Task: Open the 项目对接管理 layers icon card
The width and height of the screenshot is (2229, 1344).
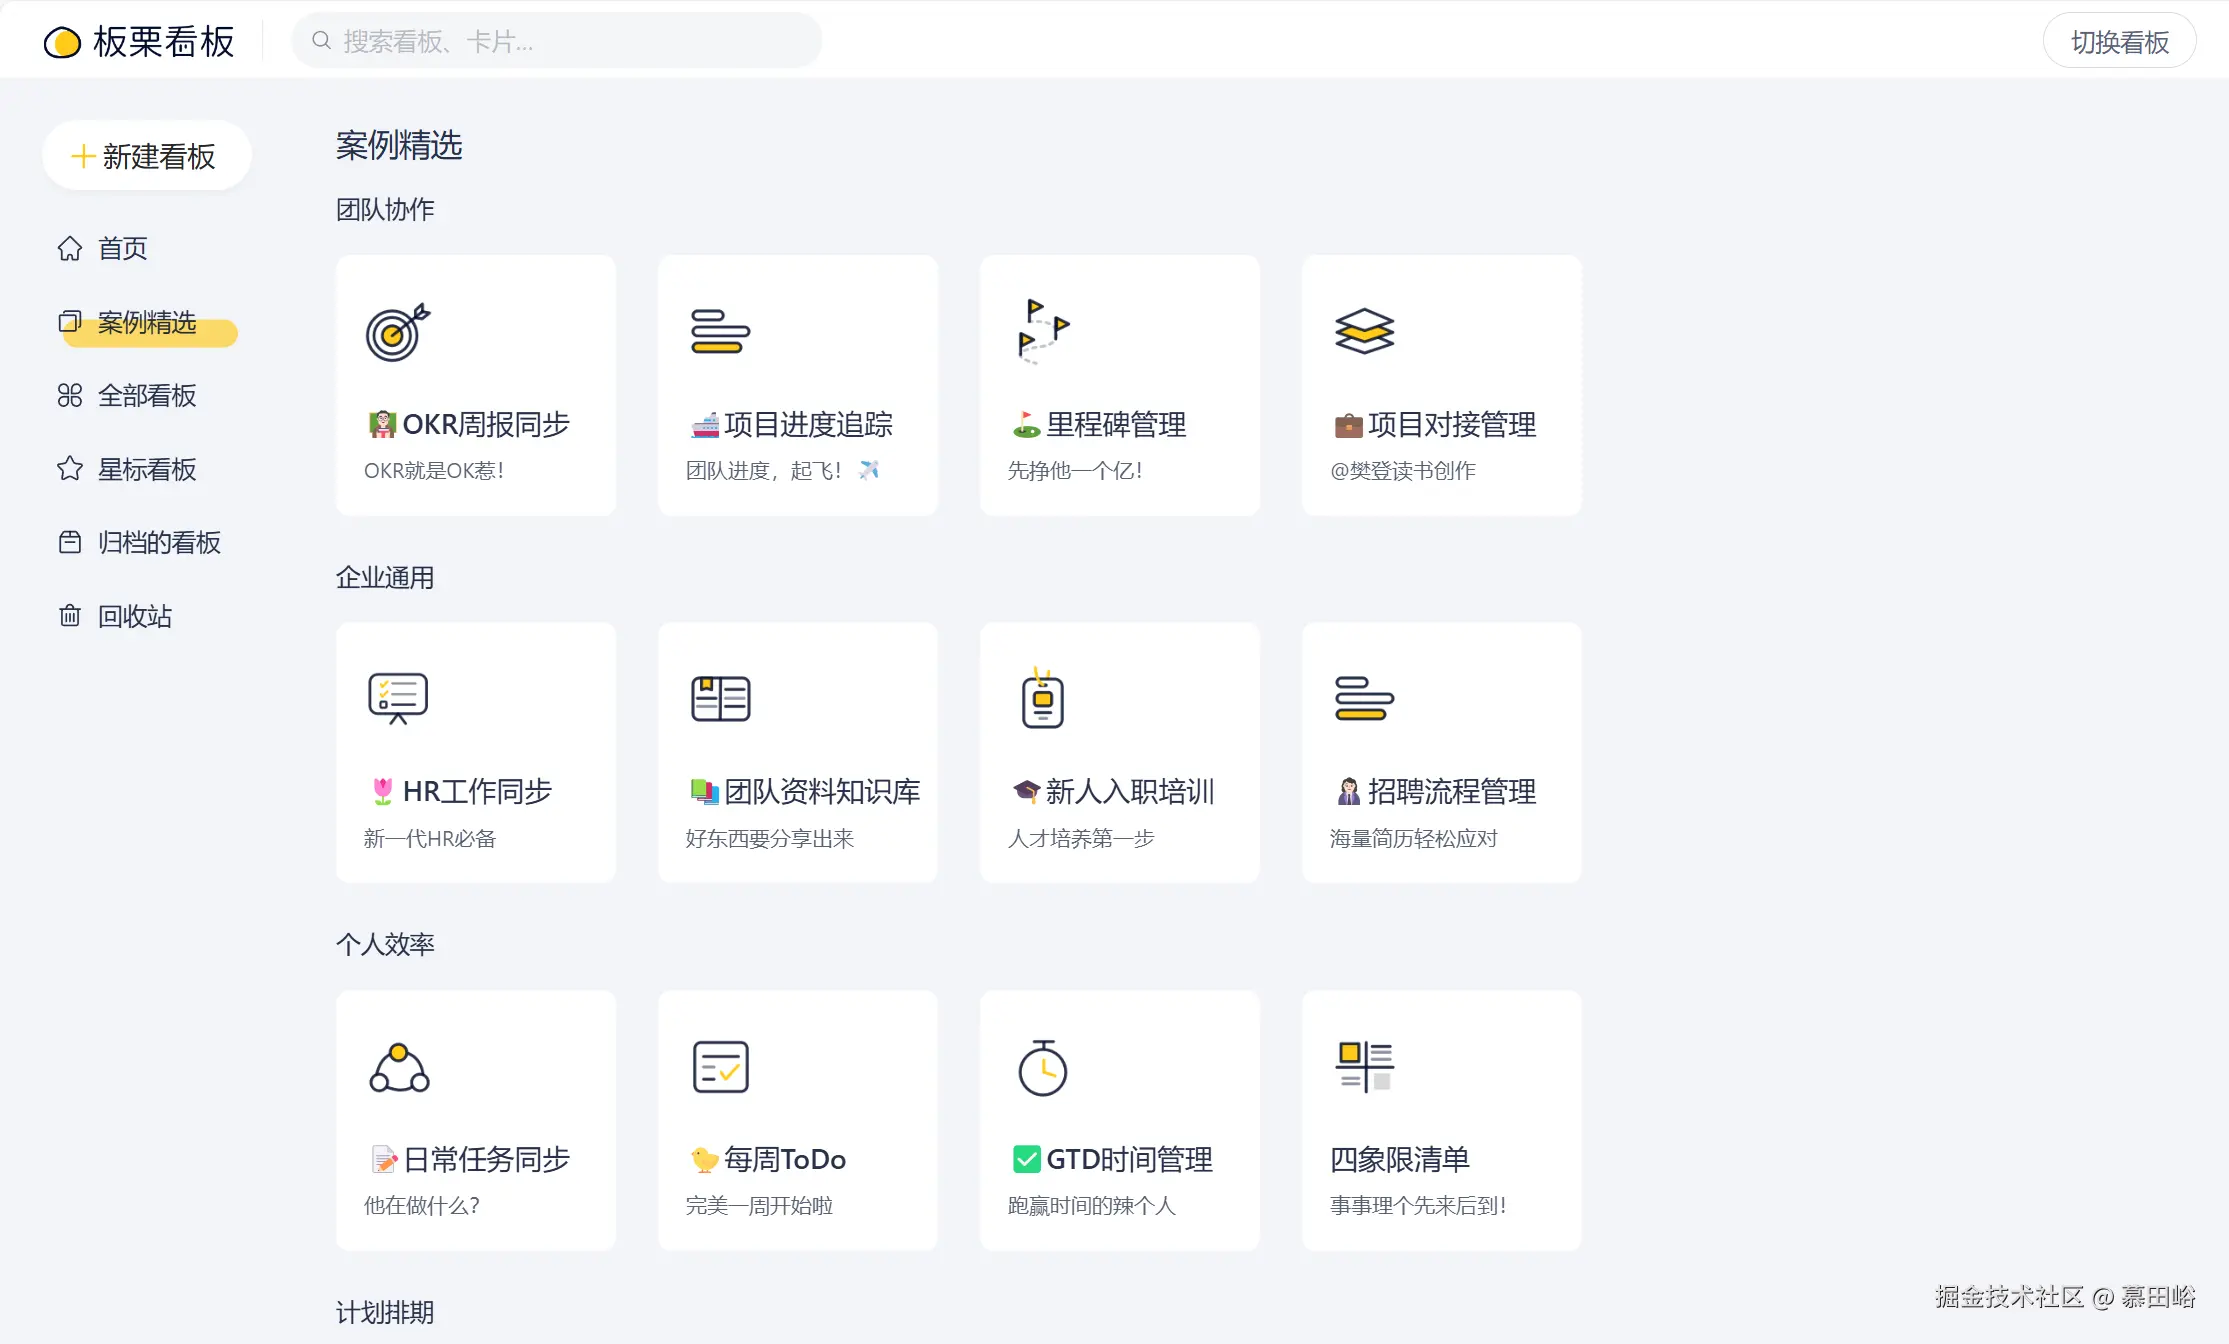Action: tap(1363, 333)
